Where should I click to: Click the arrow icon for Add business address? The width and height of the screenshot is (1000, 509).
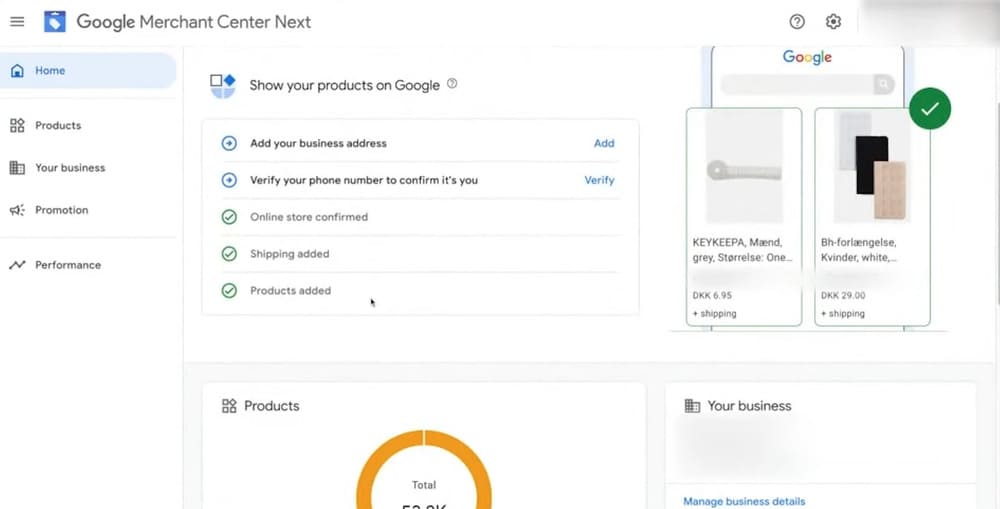(x=229, y=143)
